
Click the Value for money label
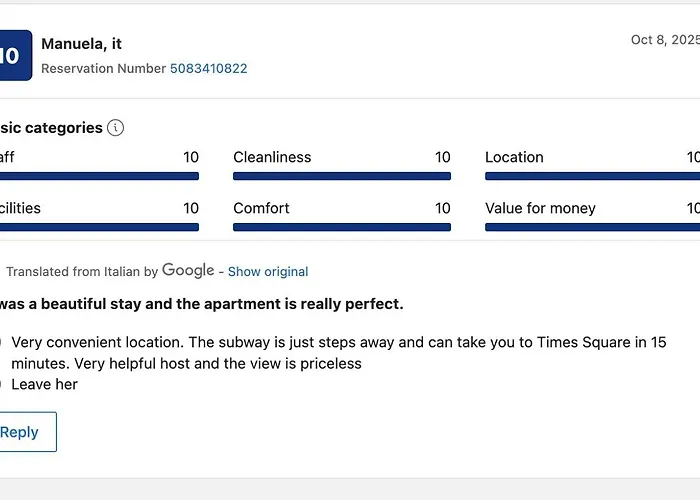point(540,208)
